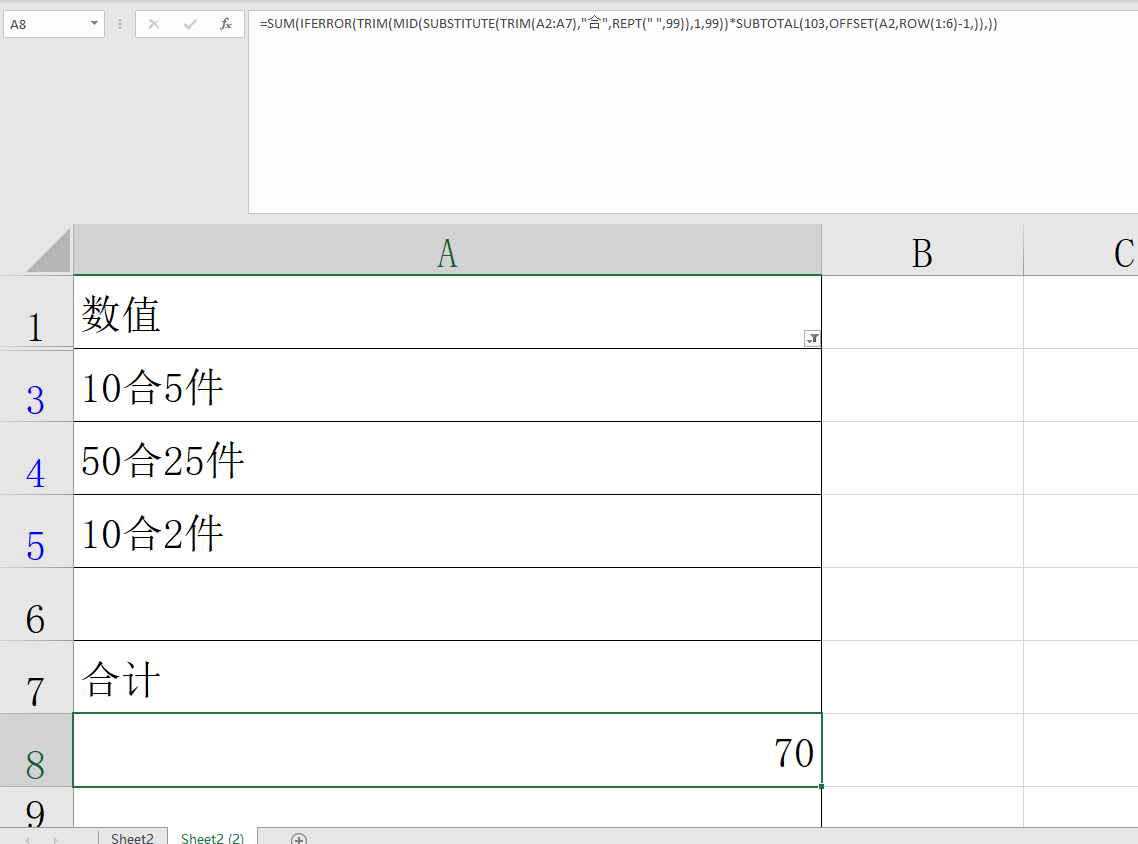Select cell B8 beside the total 70
This screenshot has height=844, width=1138.
coord(922,750)
